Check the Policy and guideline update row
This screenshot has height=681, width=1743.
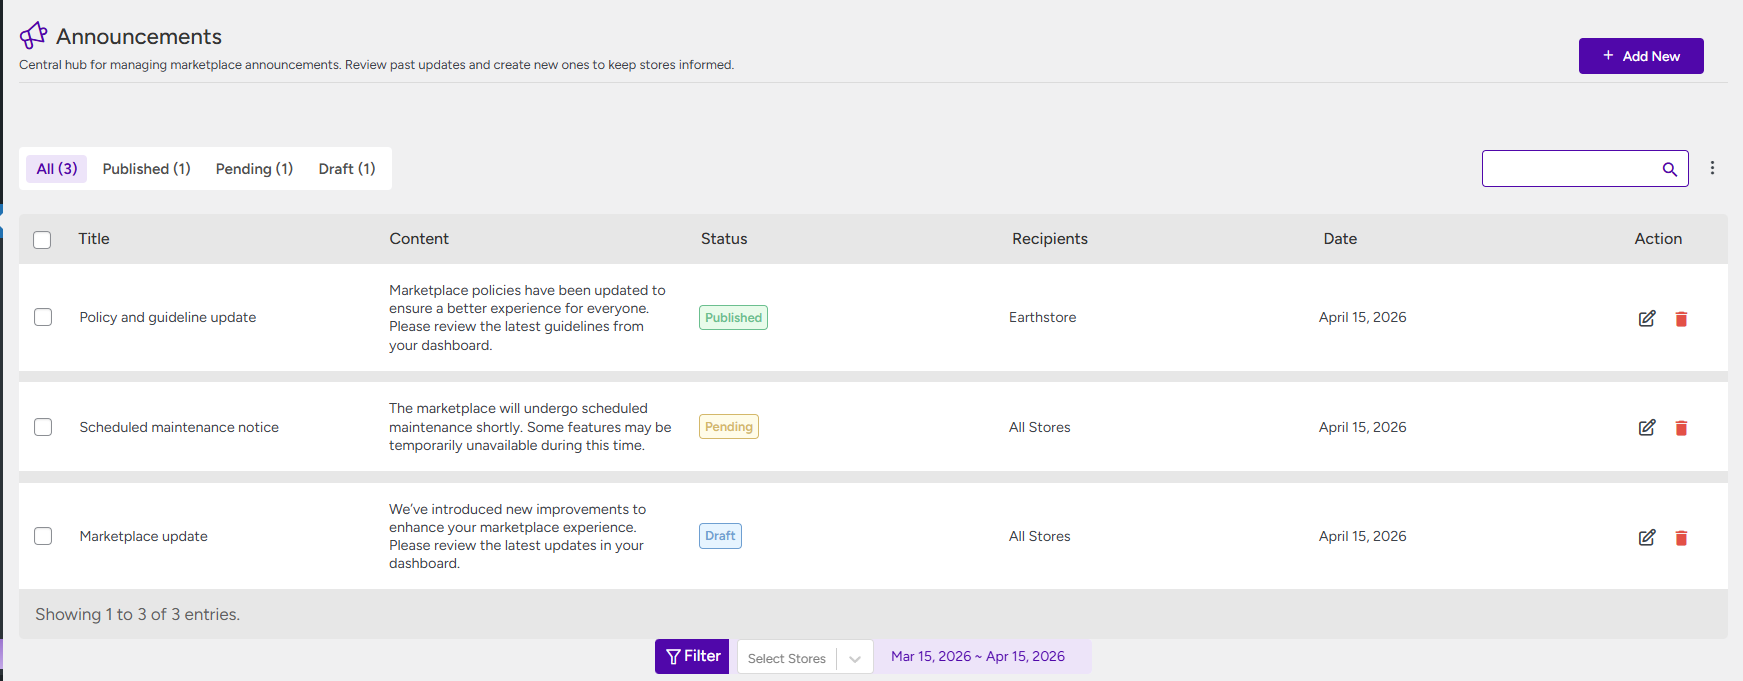[43, 317]
